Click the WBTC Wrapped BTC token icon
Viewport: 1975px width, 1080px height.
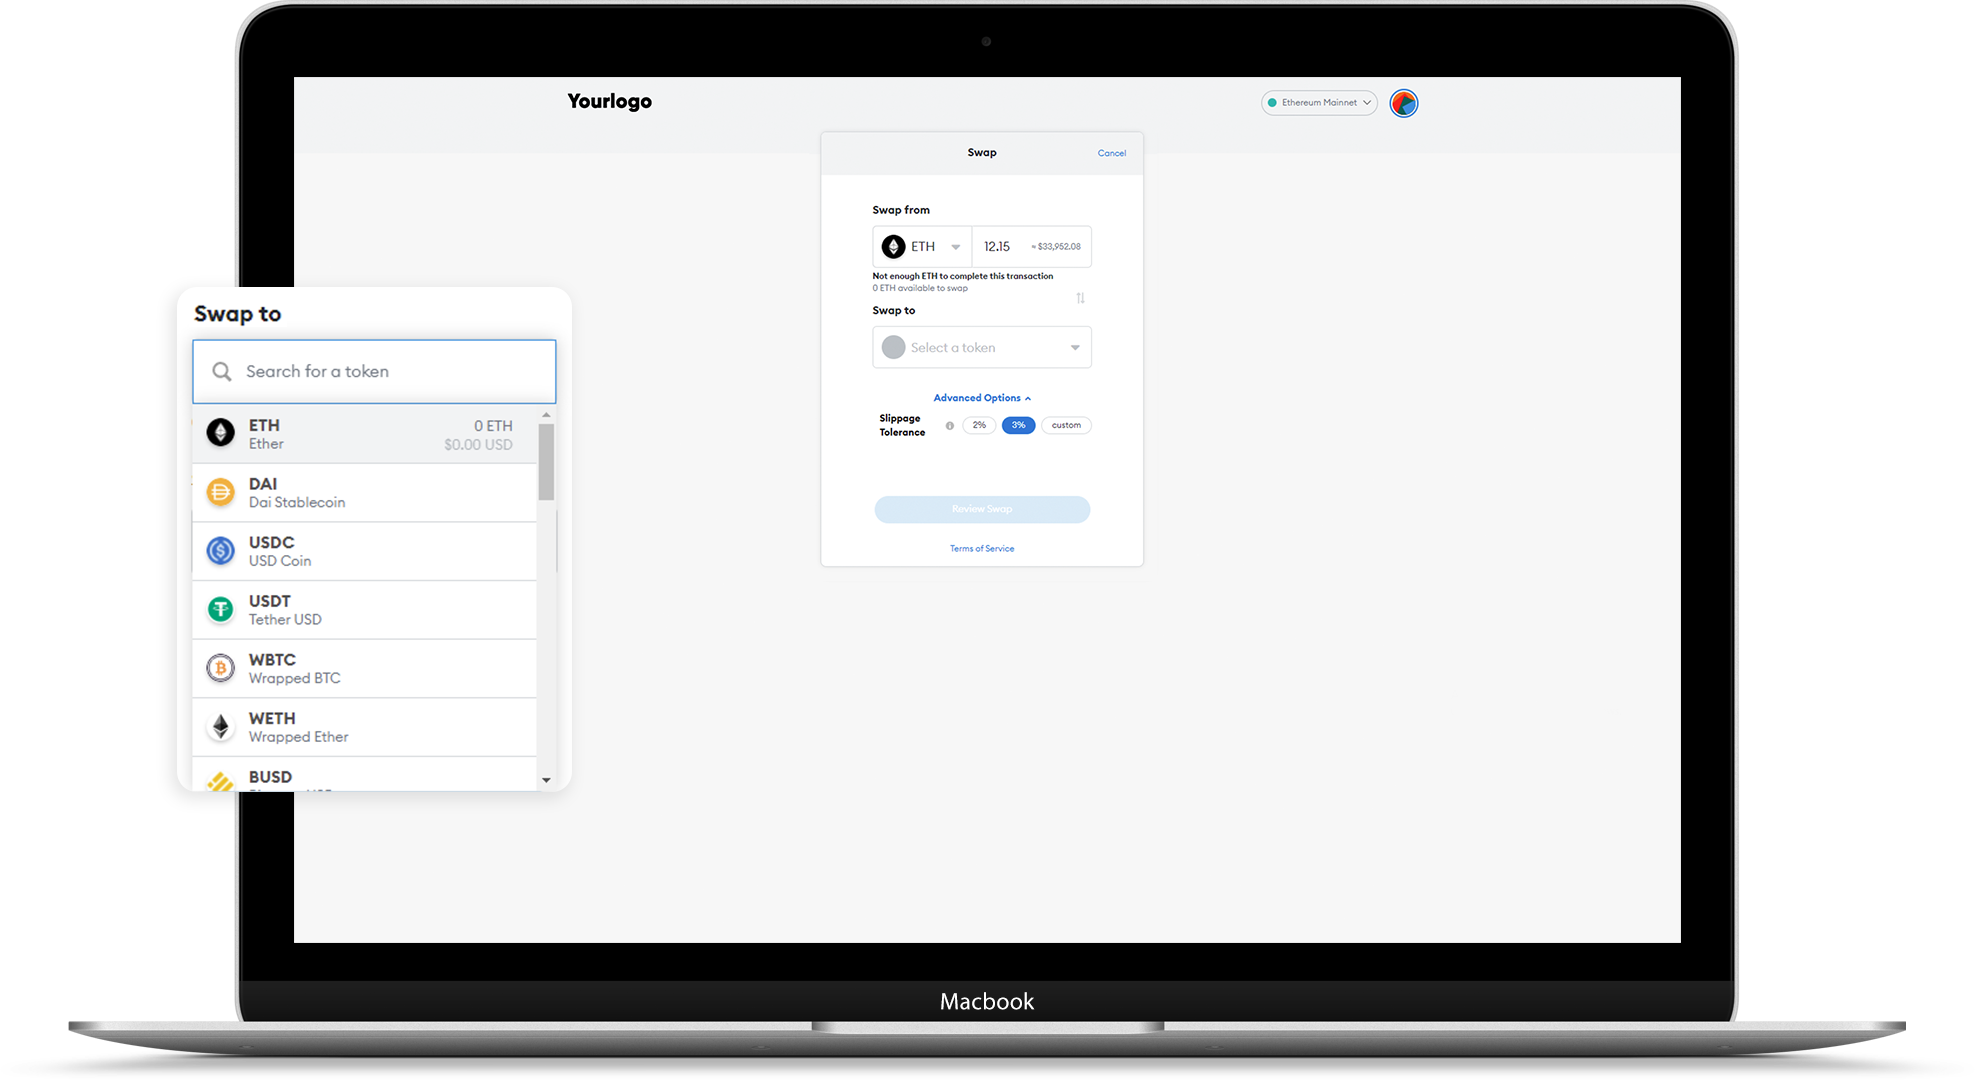(x=220, y=668)
